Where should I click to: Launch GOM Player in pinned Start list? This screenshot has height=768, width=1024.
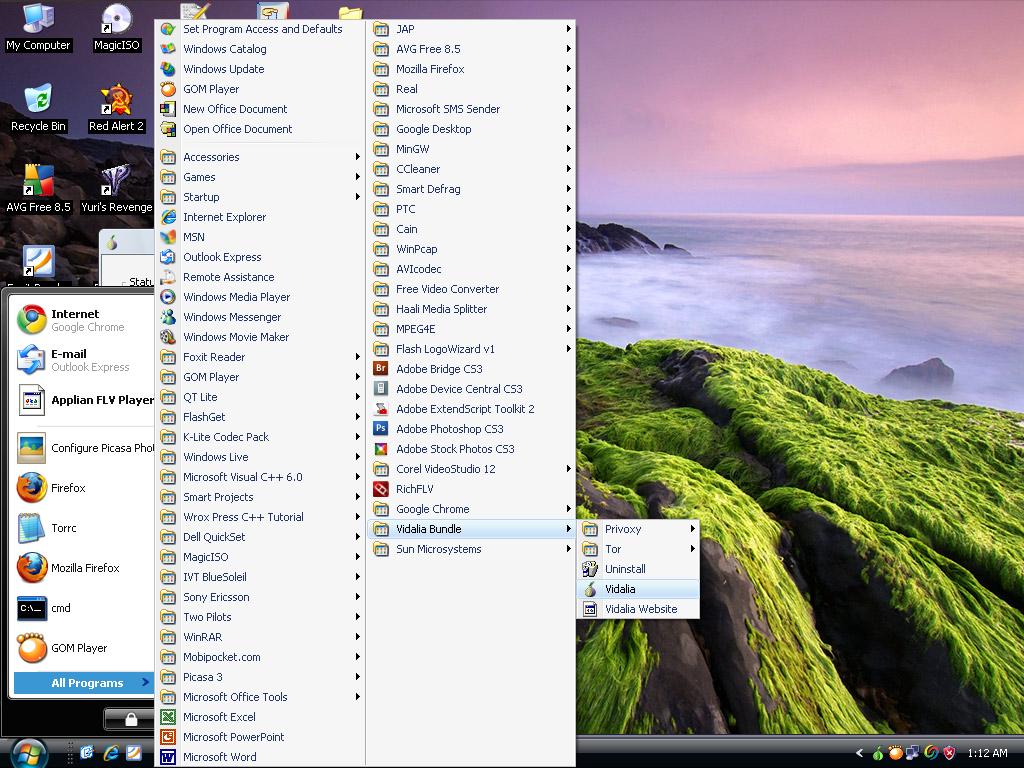[x=84, y=648]
